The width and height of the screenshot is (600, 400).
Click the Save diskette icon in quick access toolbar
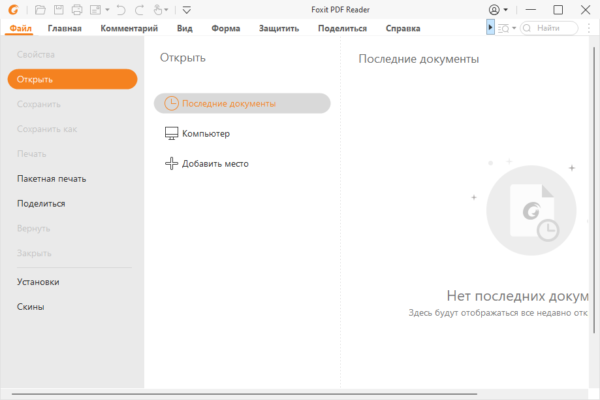59,10
